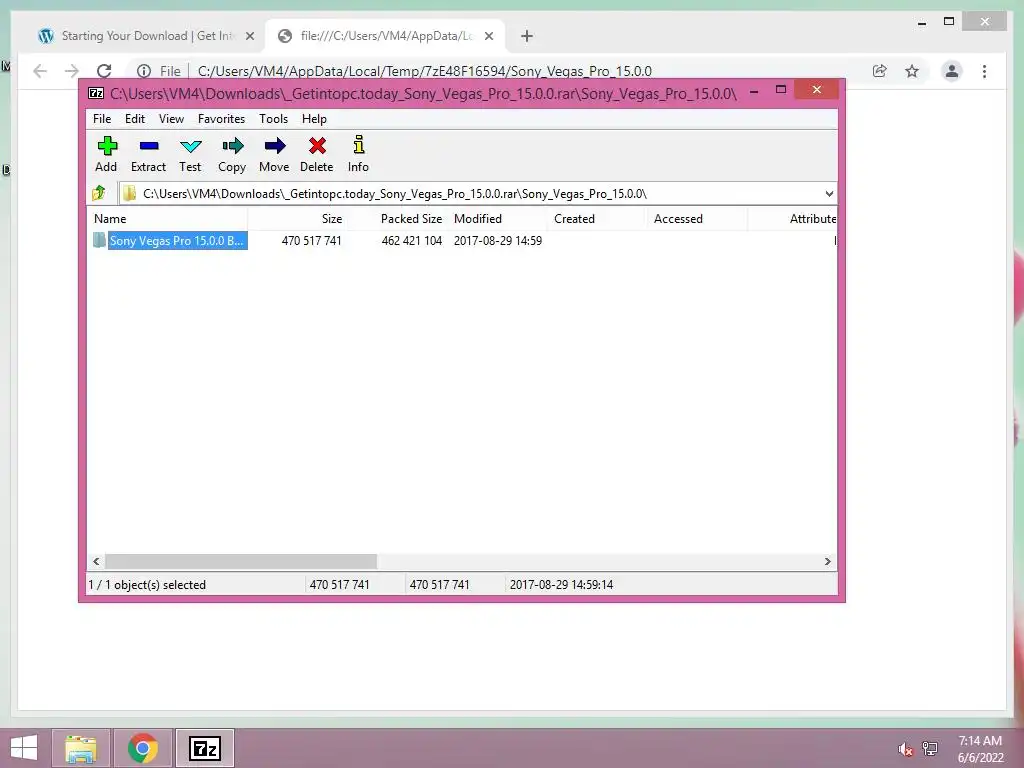Open File Explorer from the taskbar
The height and width of the screenshot is (768, 1024).
(81, 748)
